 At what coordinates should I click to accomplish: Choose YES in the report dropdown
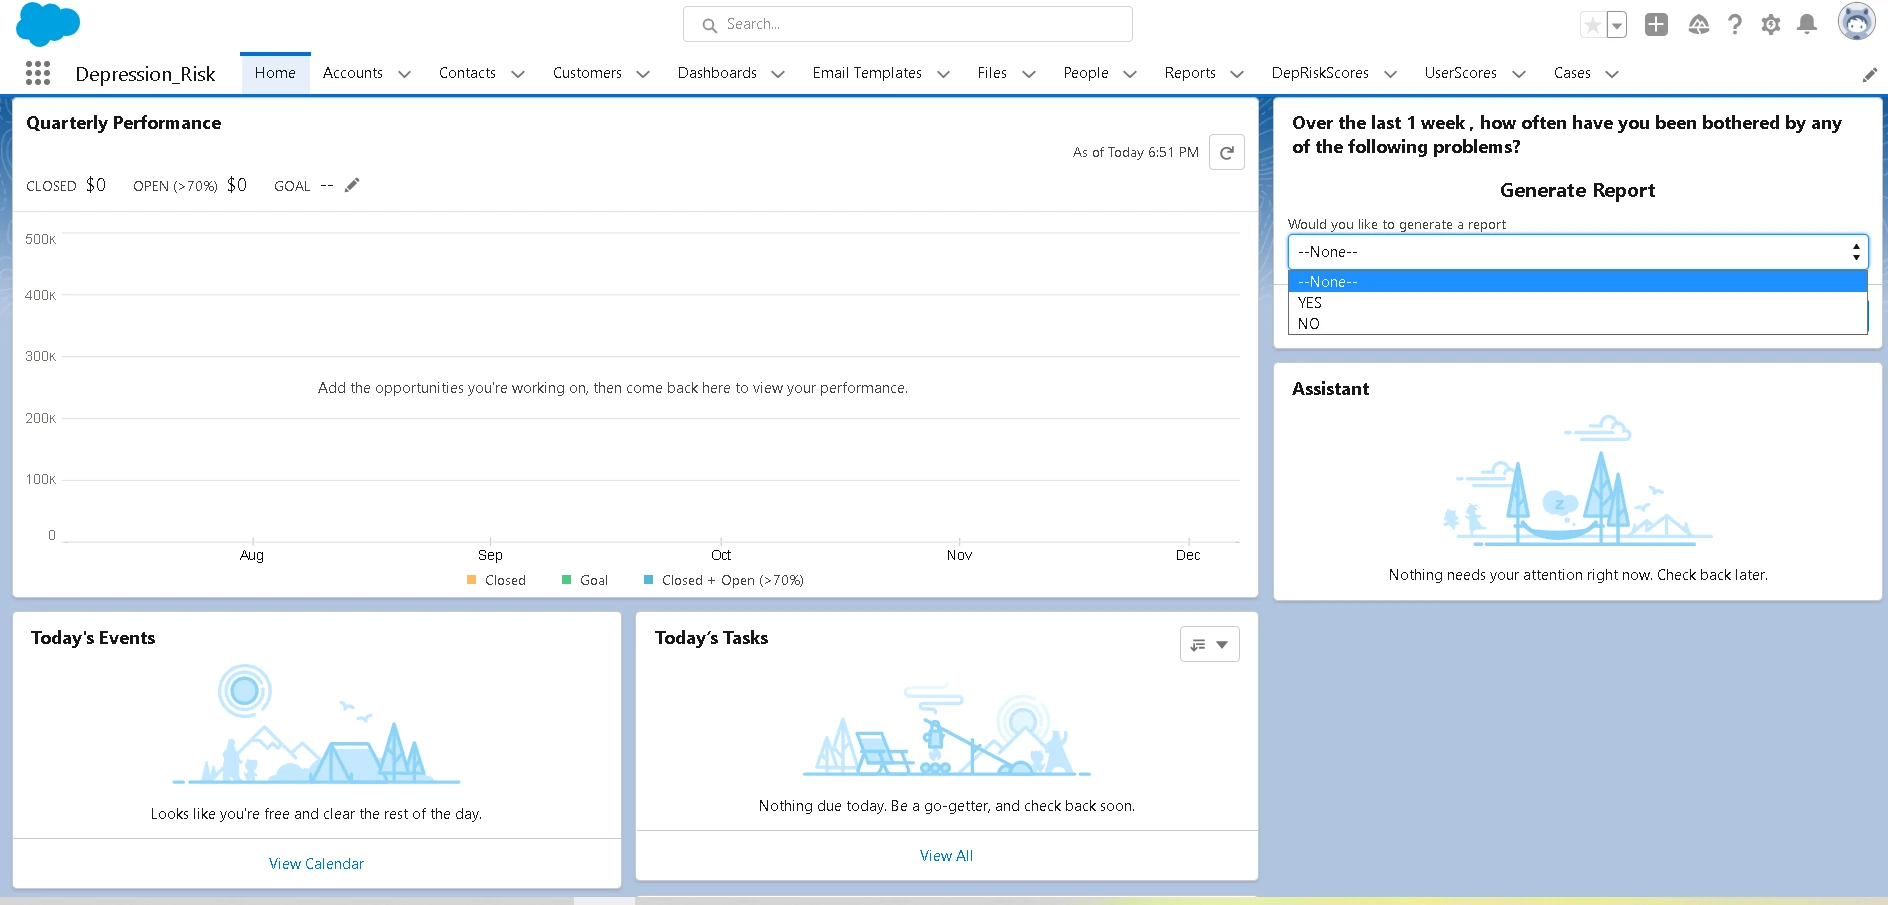(1577, 303)
